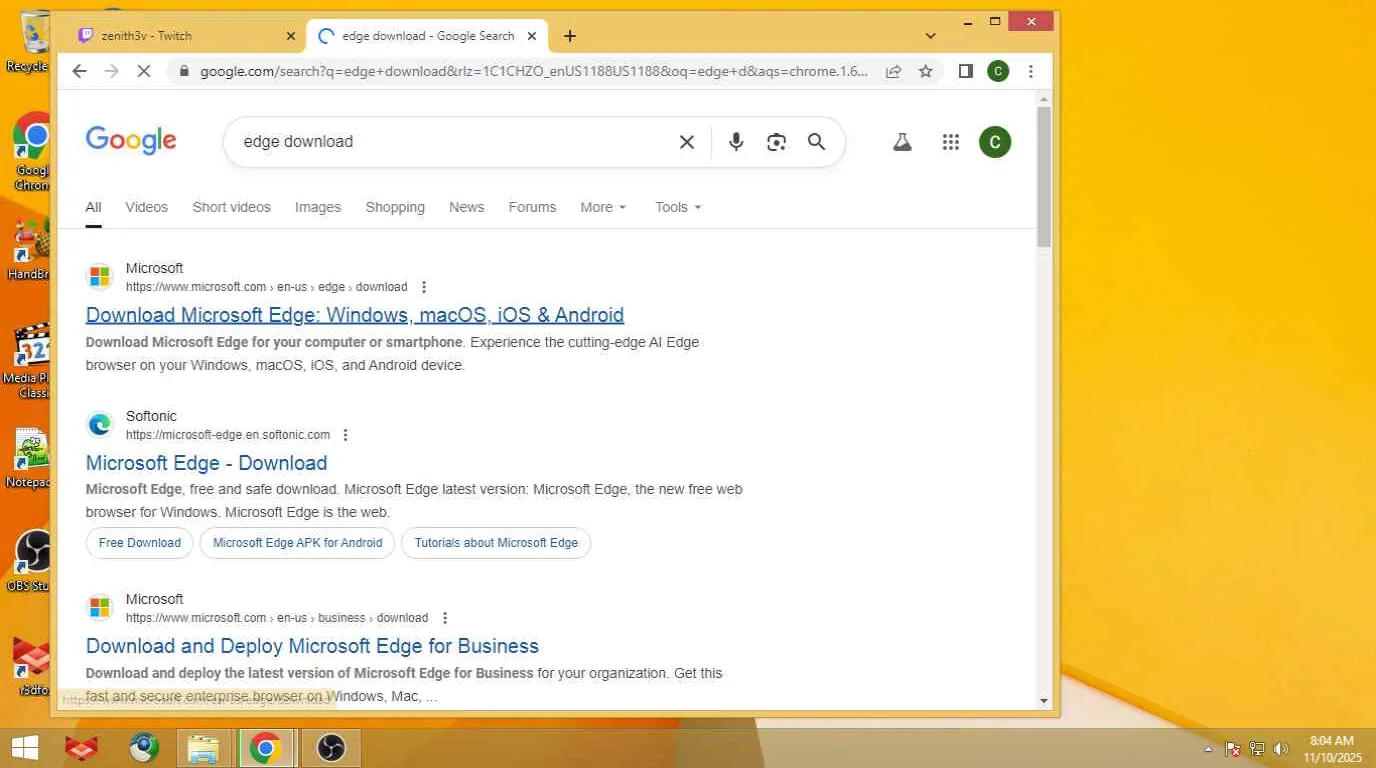This screenshot has width=1376, height=768.
Task: Open the Google apps grid
Action: (x=951, y=142)
